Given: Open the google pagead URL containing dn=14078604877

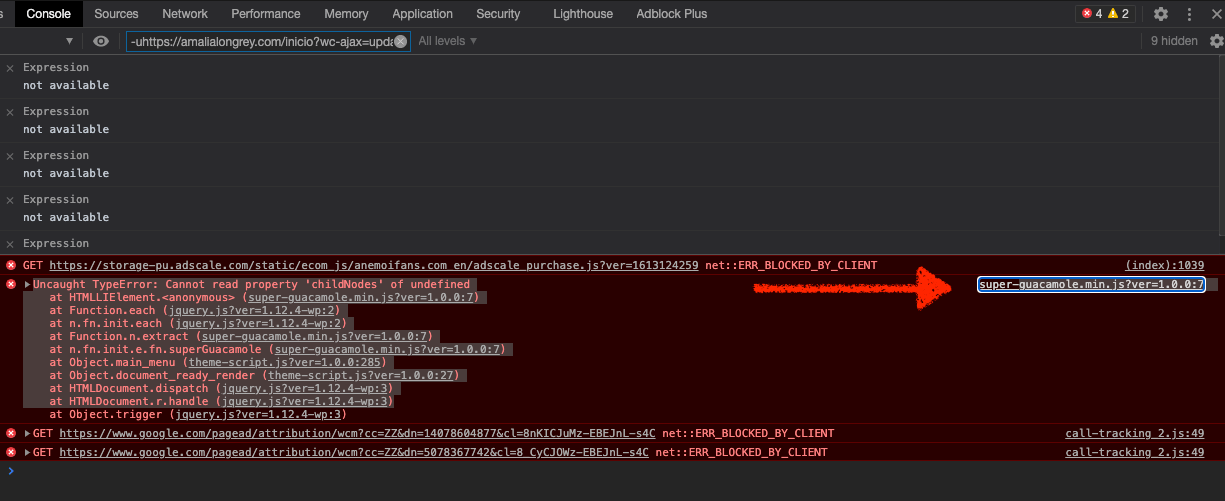Looking at the screenshot, I should coord(357,434).
